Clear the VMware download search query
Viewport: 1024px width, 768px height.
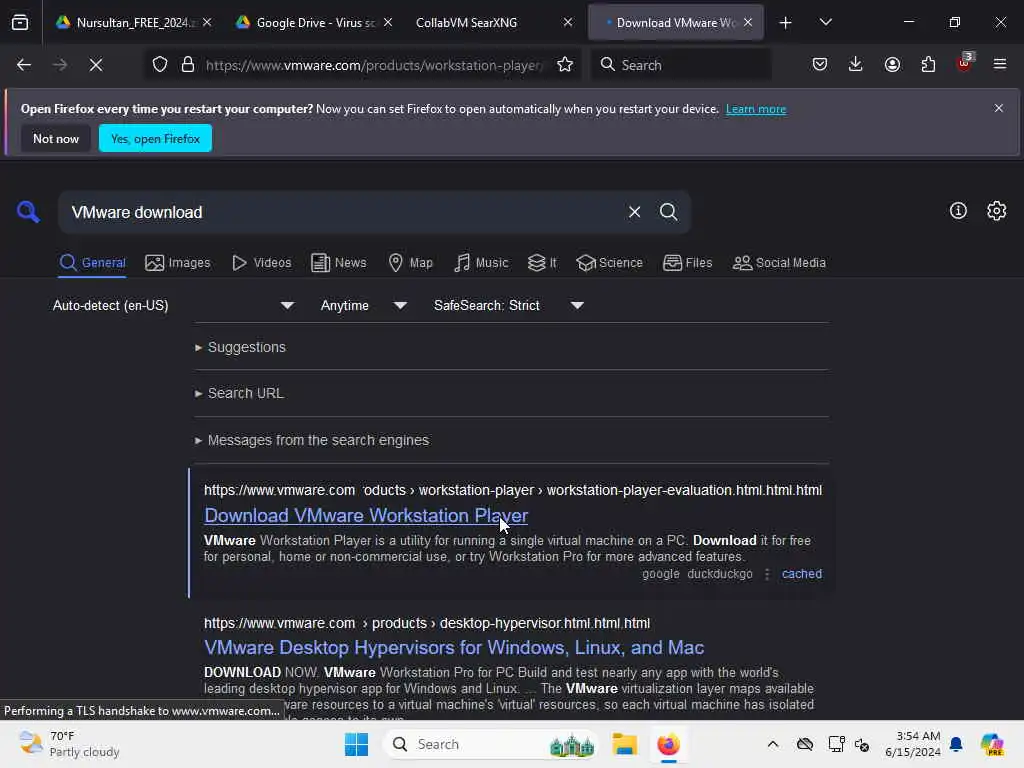tap(634, 212)
